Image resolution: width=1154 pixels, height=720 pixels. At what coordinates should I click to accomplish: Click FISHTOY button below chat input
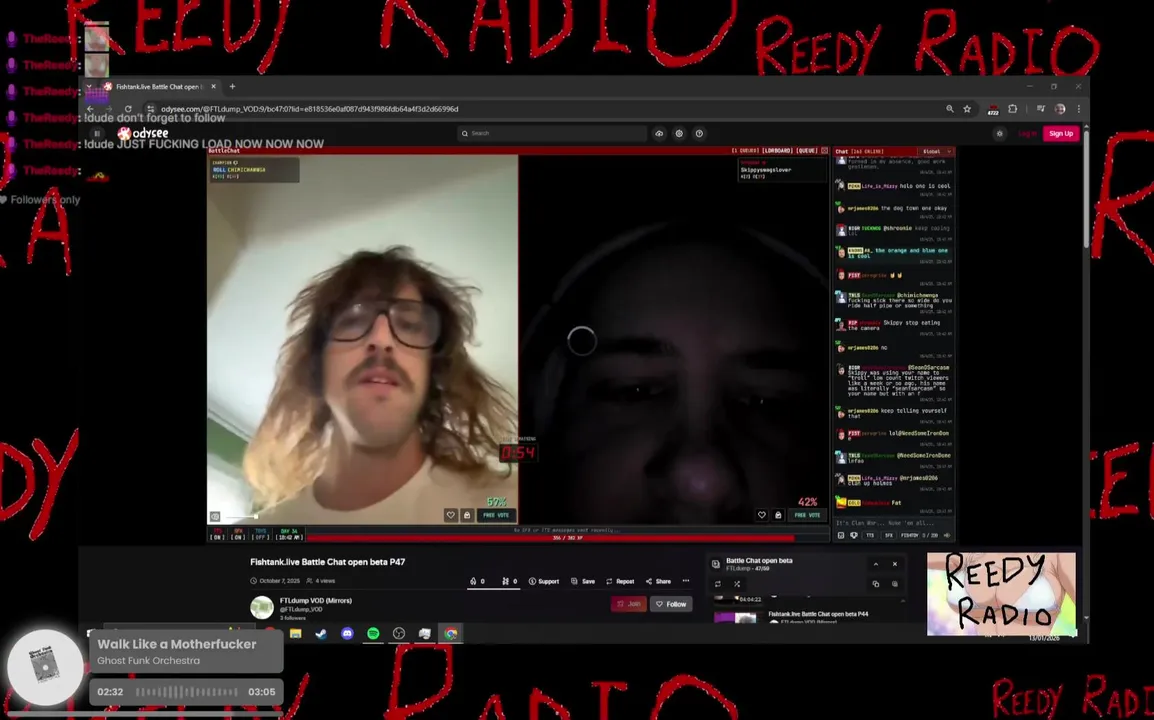click(x=910, y=536)
